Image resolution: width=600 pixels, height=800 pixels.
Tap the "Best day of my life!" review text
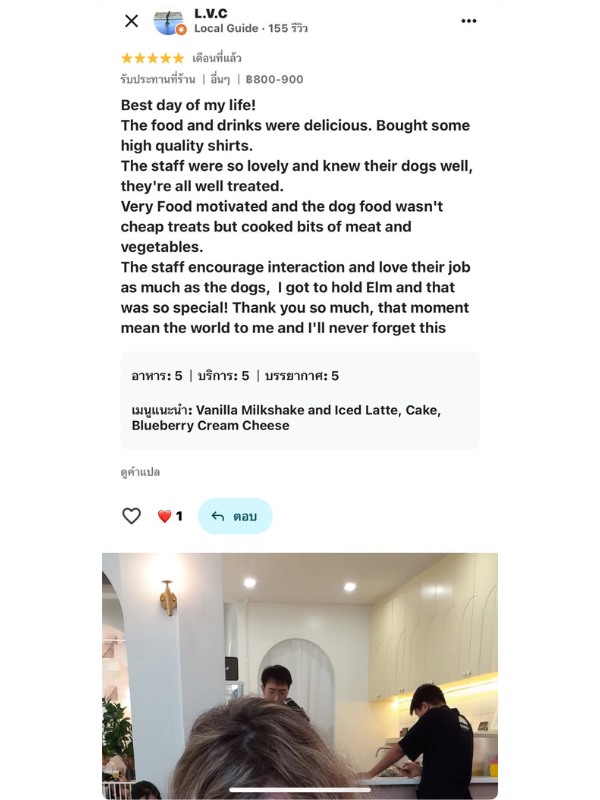click(x=188, y=105)
